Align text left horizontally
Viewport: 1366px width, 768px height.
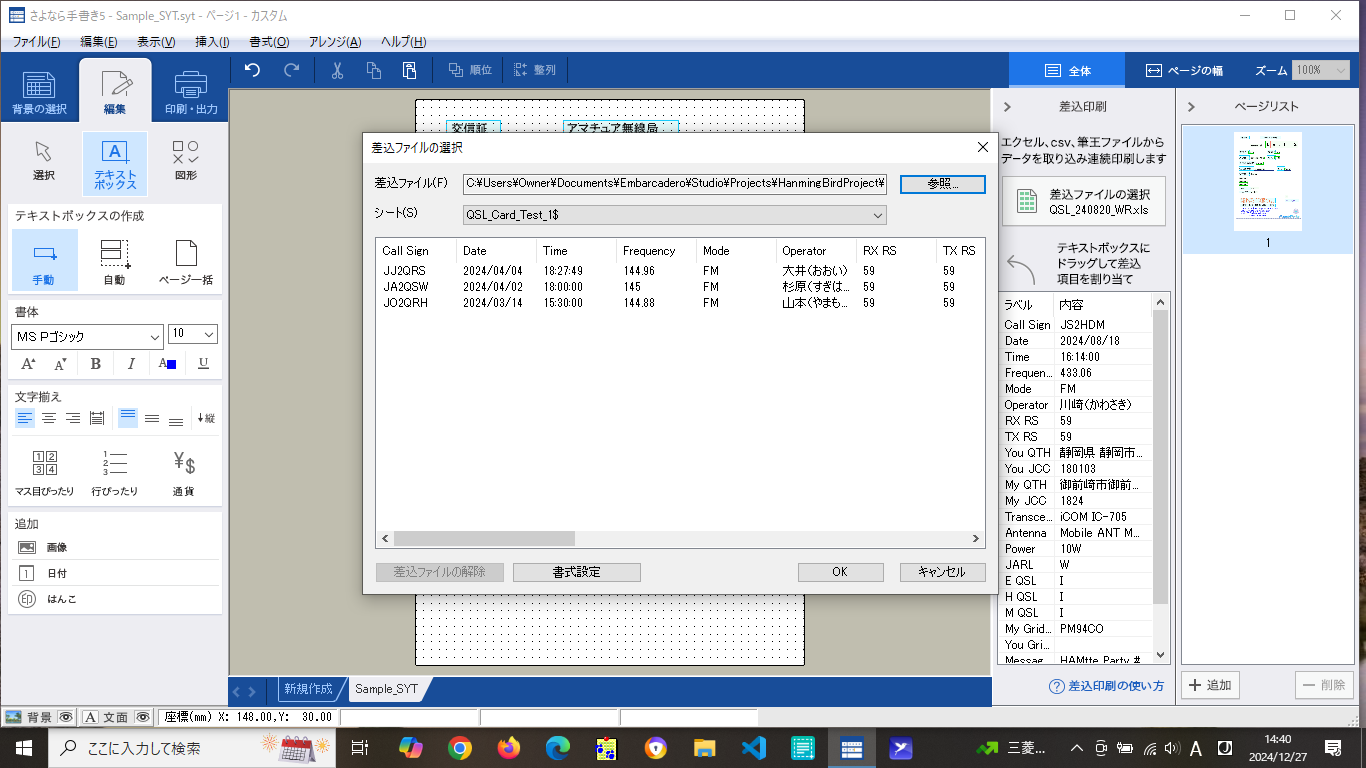(x=25, y=418)
